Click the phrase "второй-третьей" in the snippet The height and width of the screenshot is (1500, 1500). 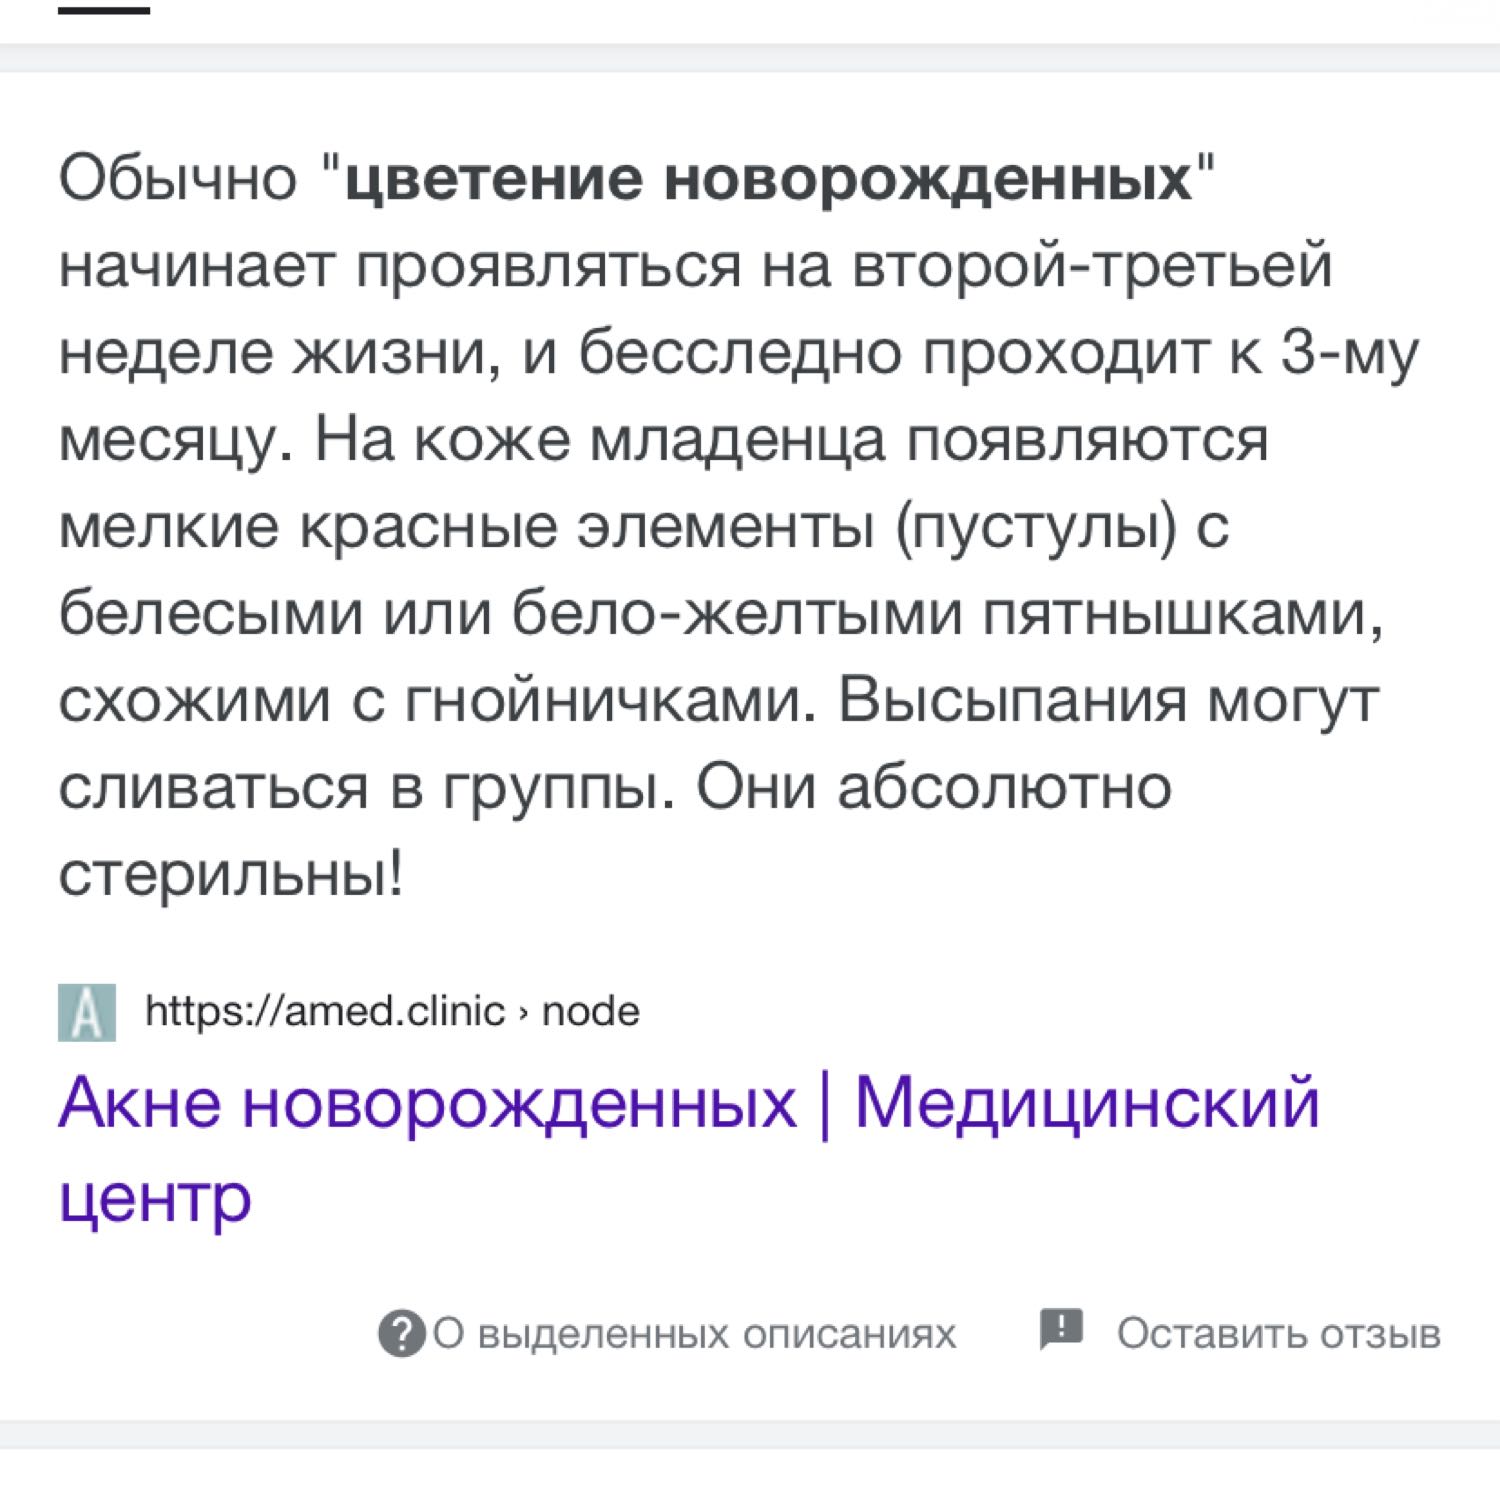click(x=1093, y=266)
